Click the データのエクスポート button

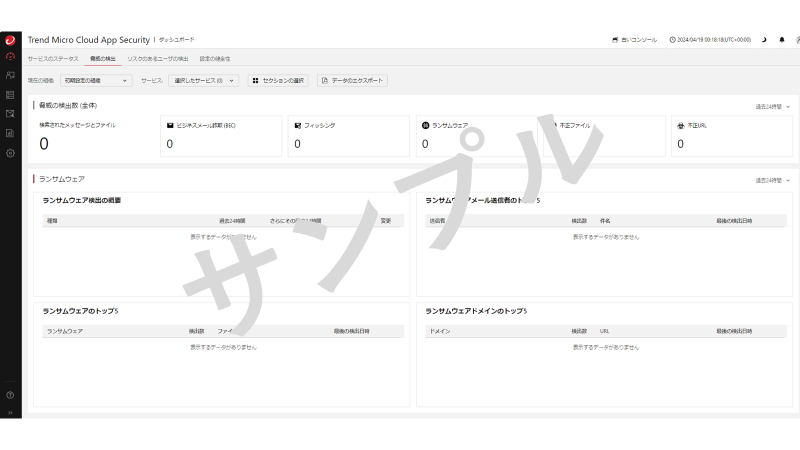(x=352, y=80)
